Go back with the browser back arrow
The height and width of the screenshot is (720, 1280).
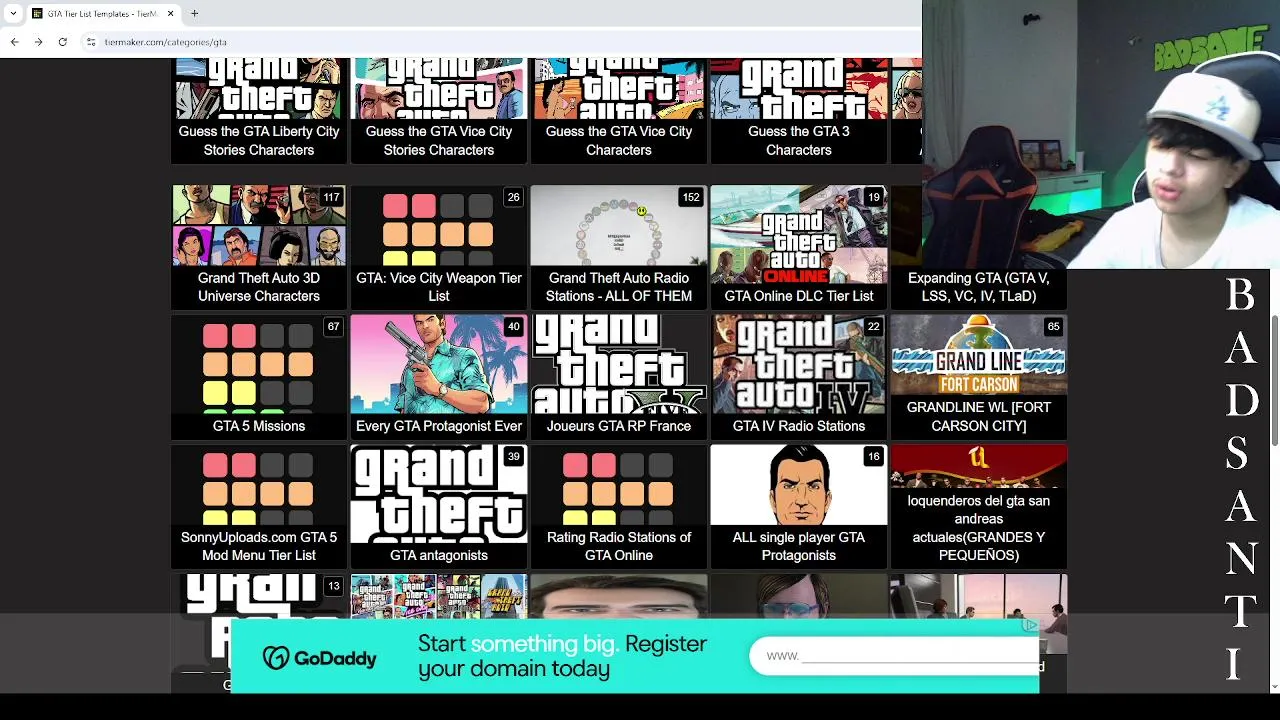pyautogui.click(x=14, y=42)
